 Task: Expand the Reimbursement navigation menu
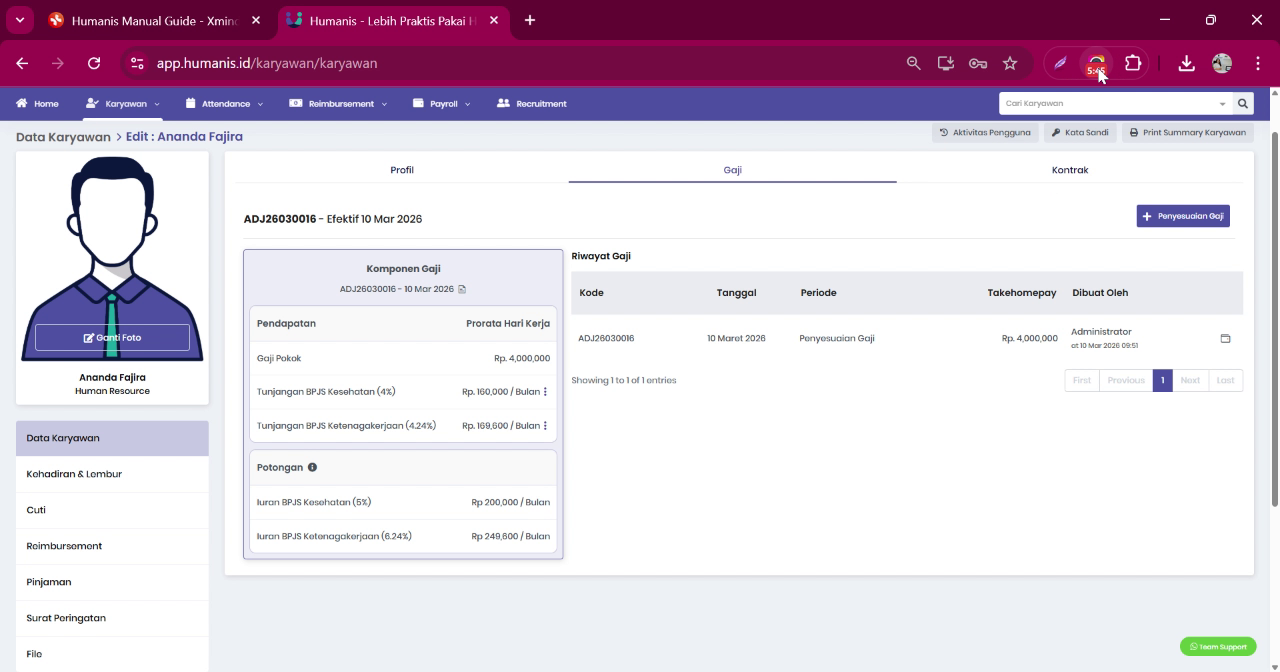point(338,103)
